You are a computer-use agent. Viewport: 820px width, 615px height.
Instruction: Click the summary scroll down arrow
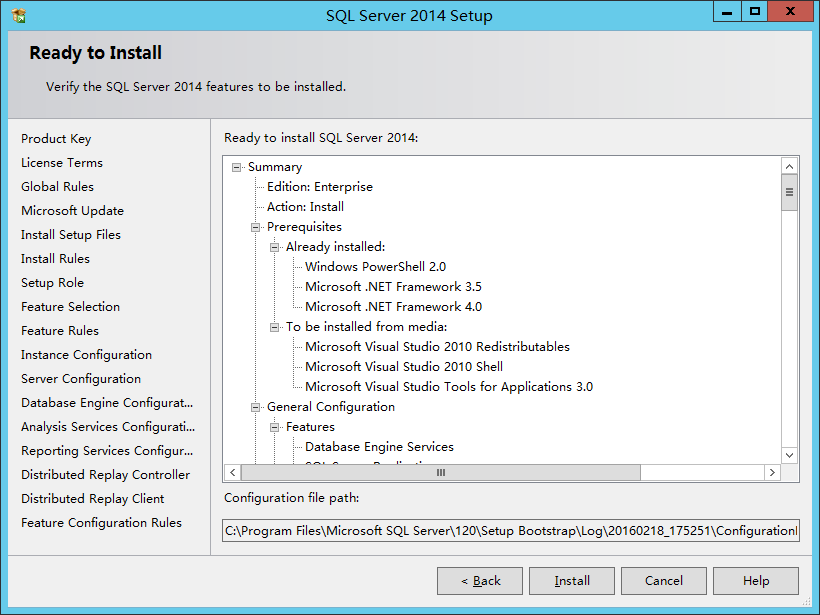[789, 455]
